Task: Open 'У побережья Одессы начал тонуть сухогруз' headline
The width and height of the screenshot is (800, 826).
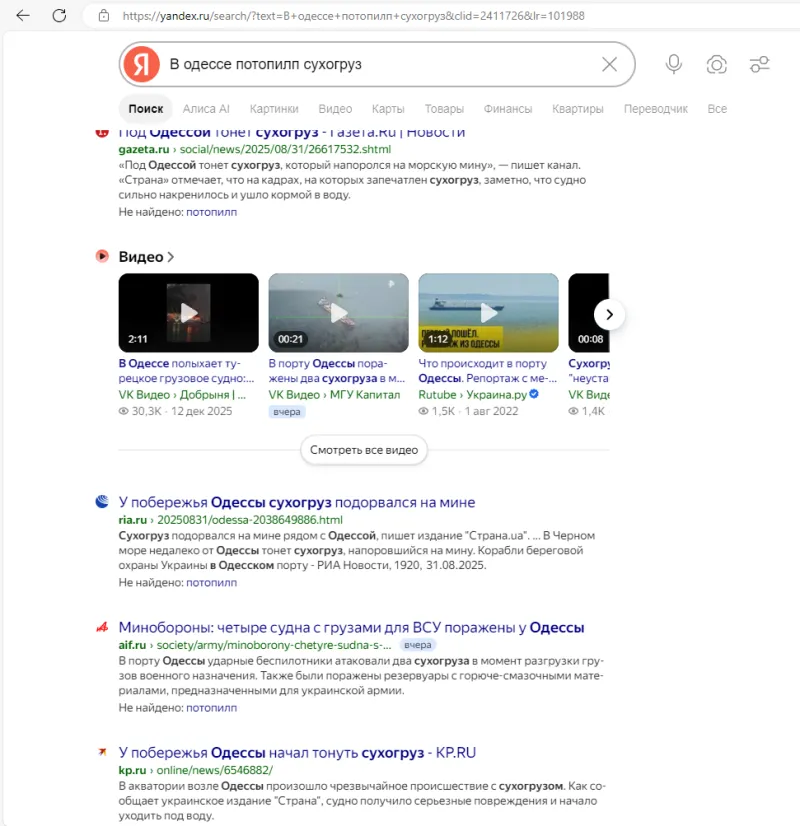Action: click(297, 752)
